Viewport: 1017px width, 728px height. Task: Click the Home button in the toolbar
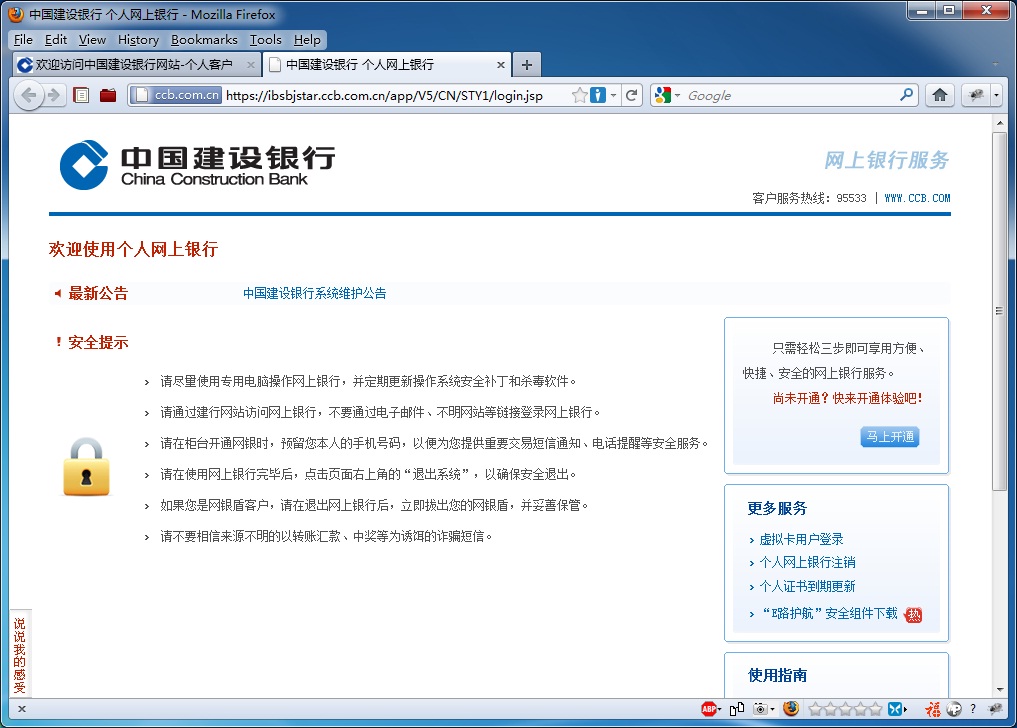coord(940,95)
